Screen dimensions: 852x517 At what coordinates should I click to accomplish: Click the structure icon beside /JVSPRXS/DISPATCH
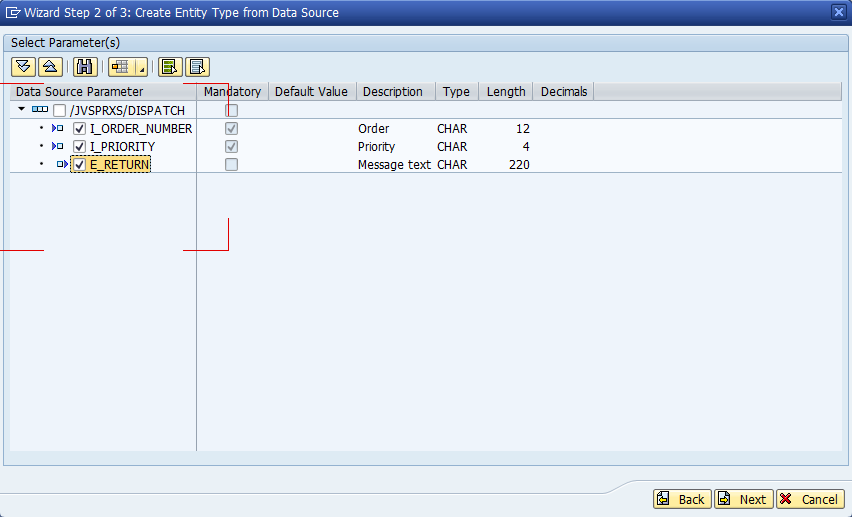click(40, 110)
